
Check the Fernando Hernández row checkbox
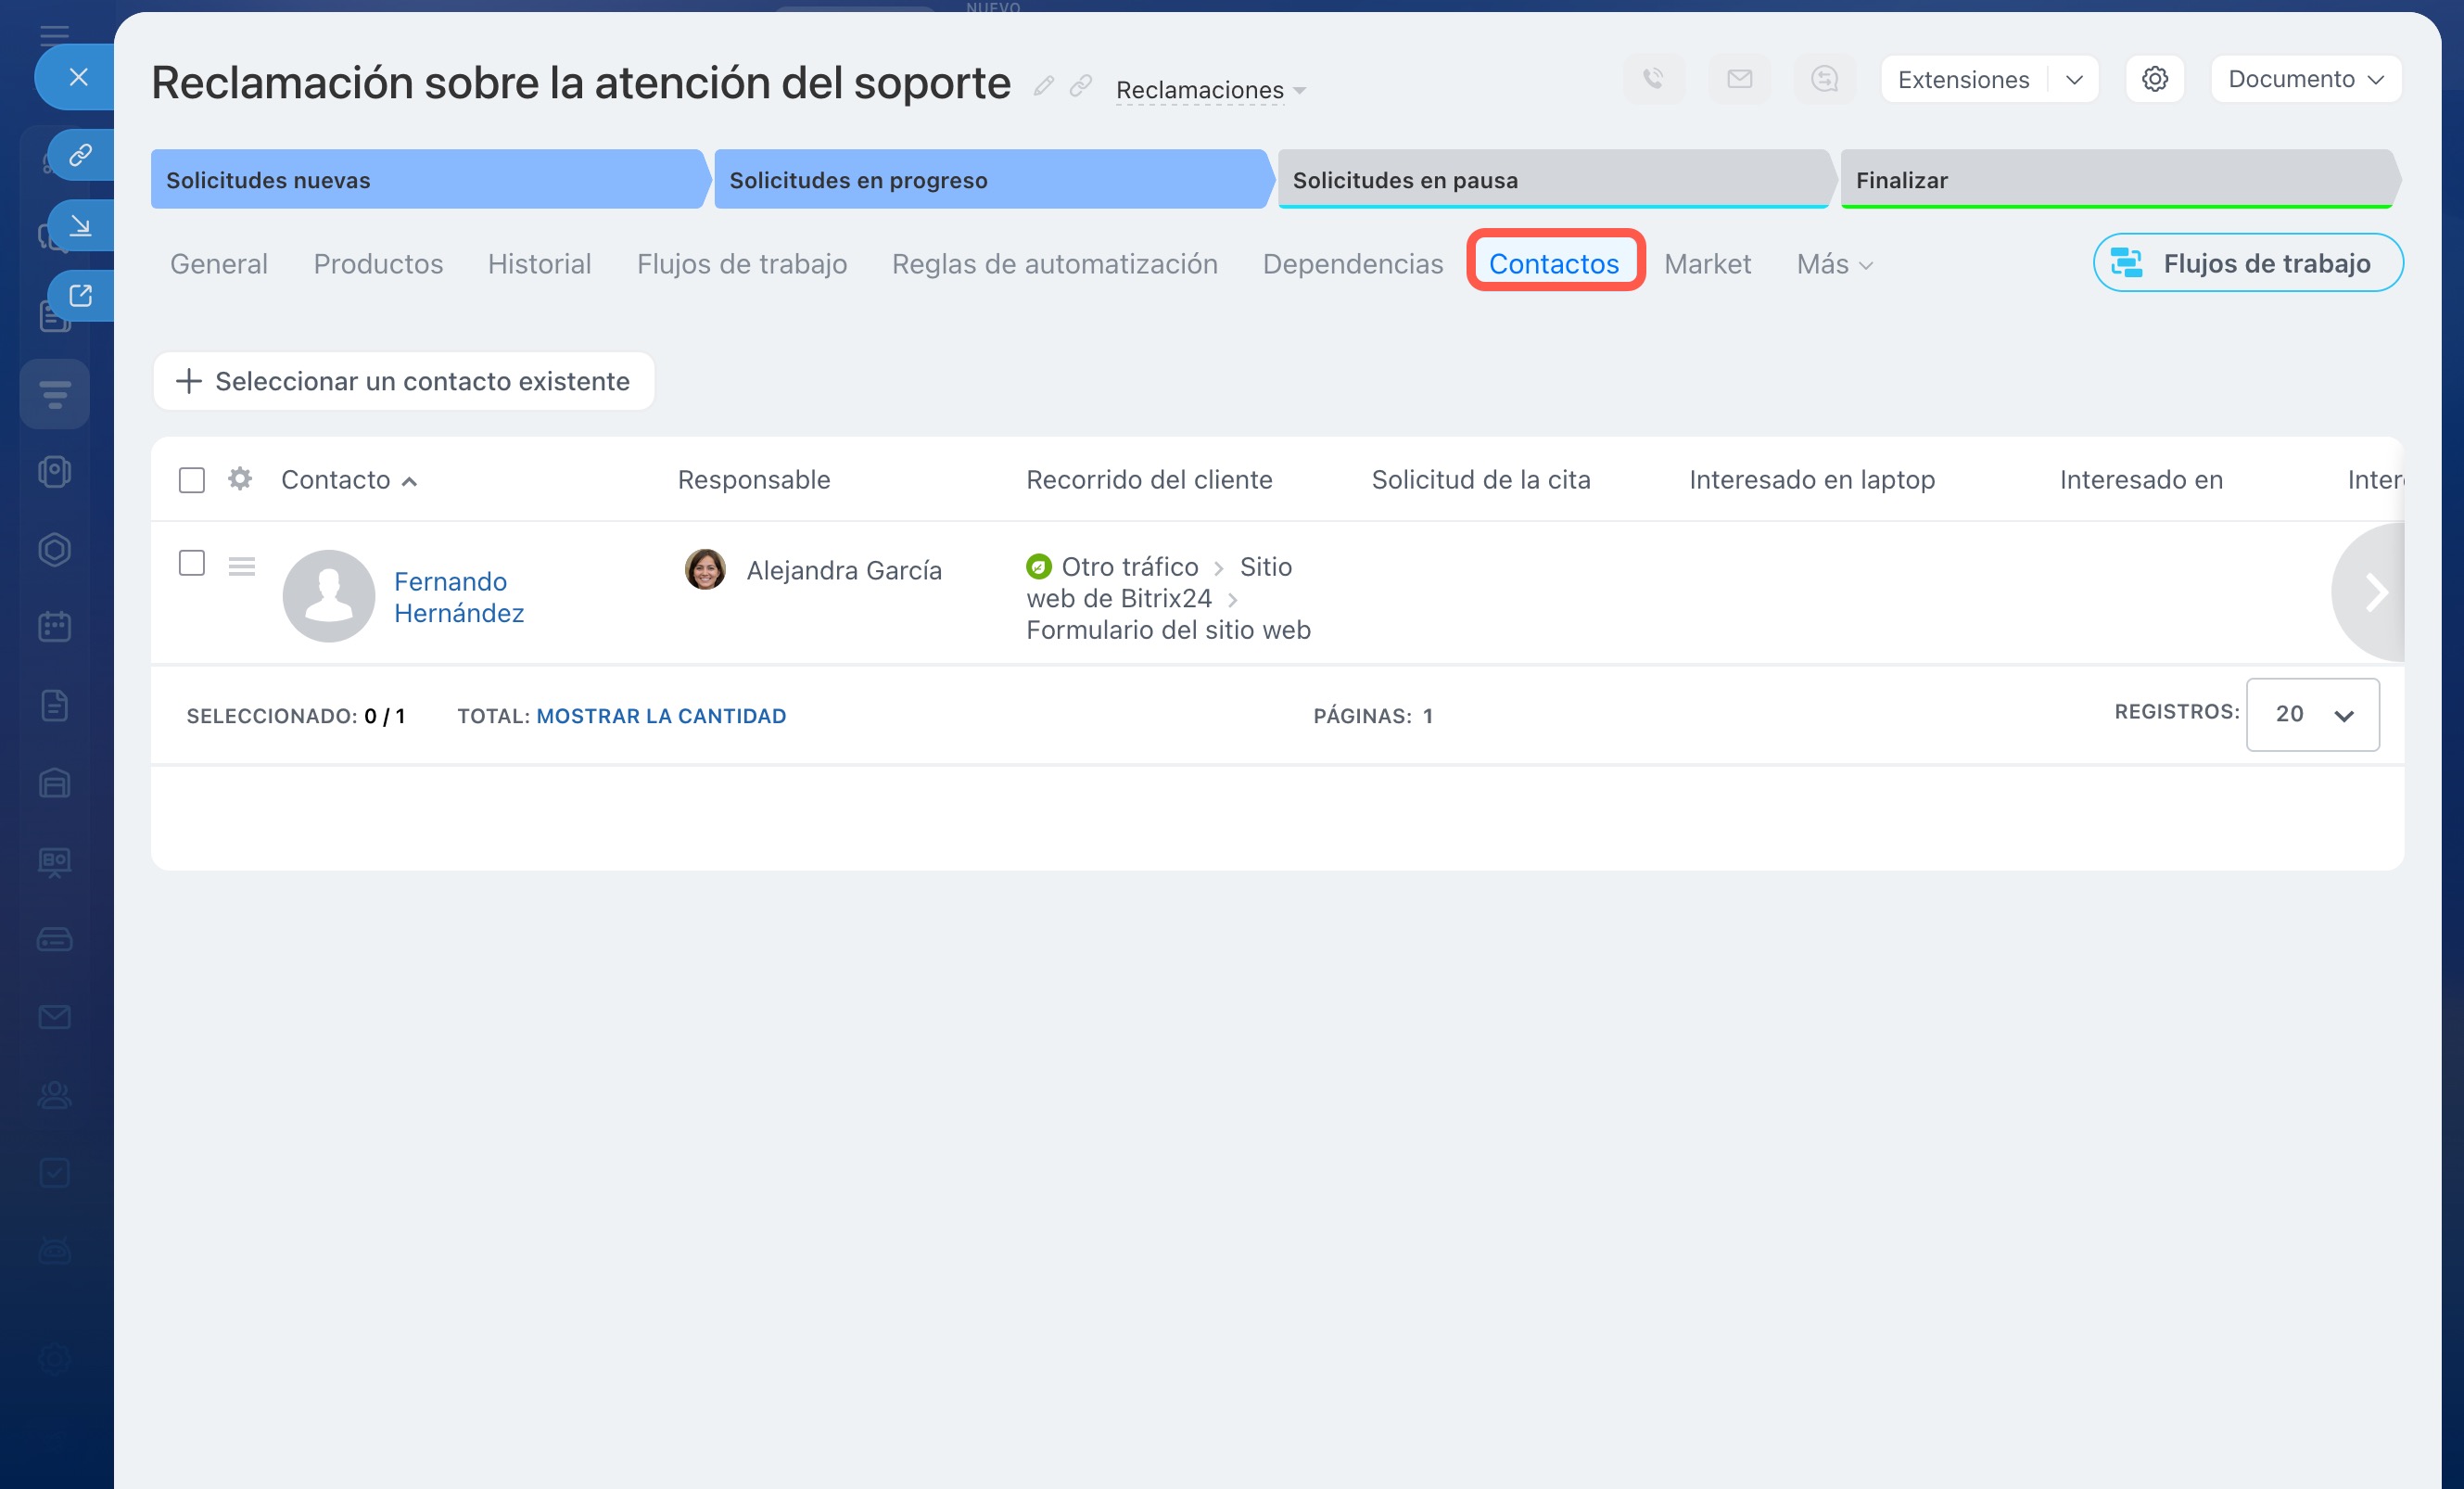coord(192,563)
